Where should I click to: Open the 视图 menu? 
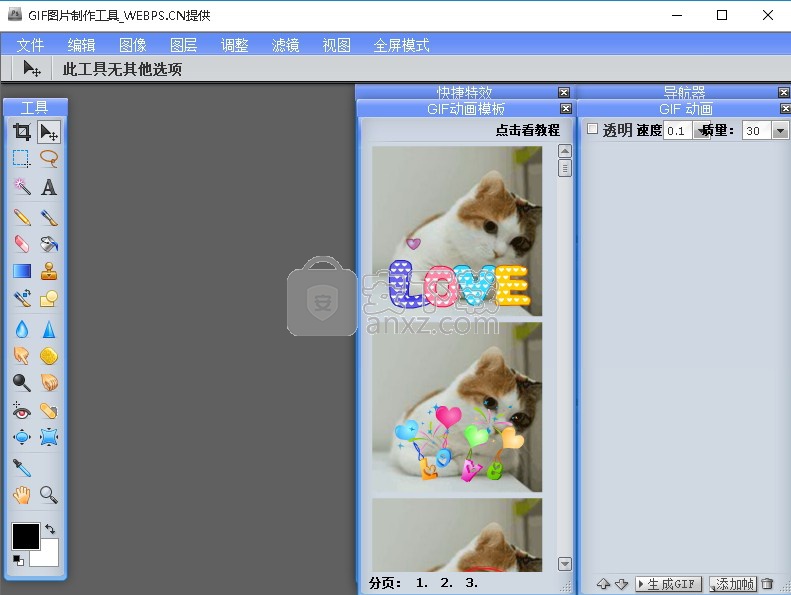(336, 45)
